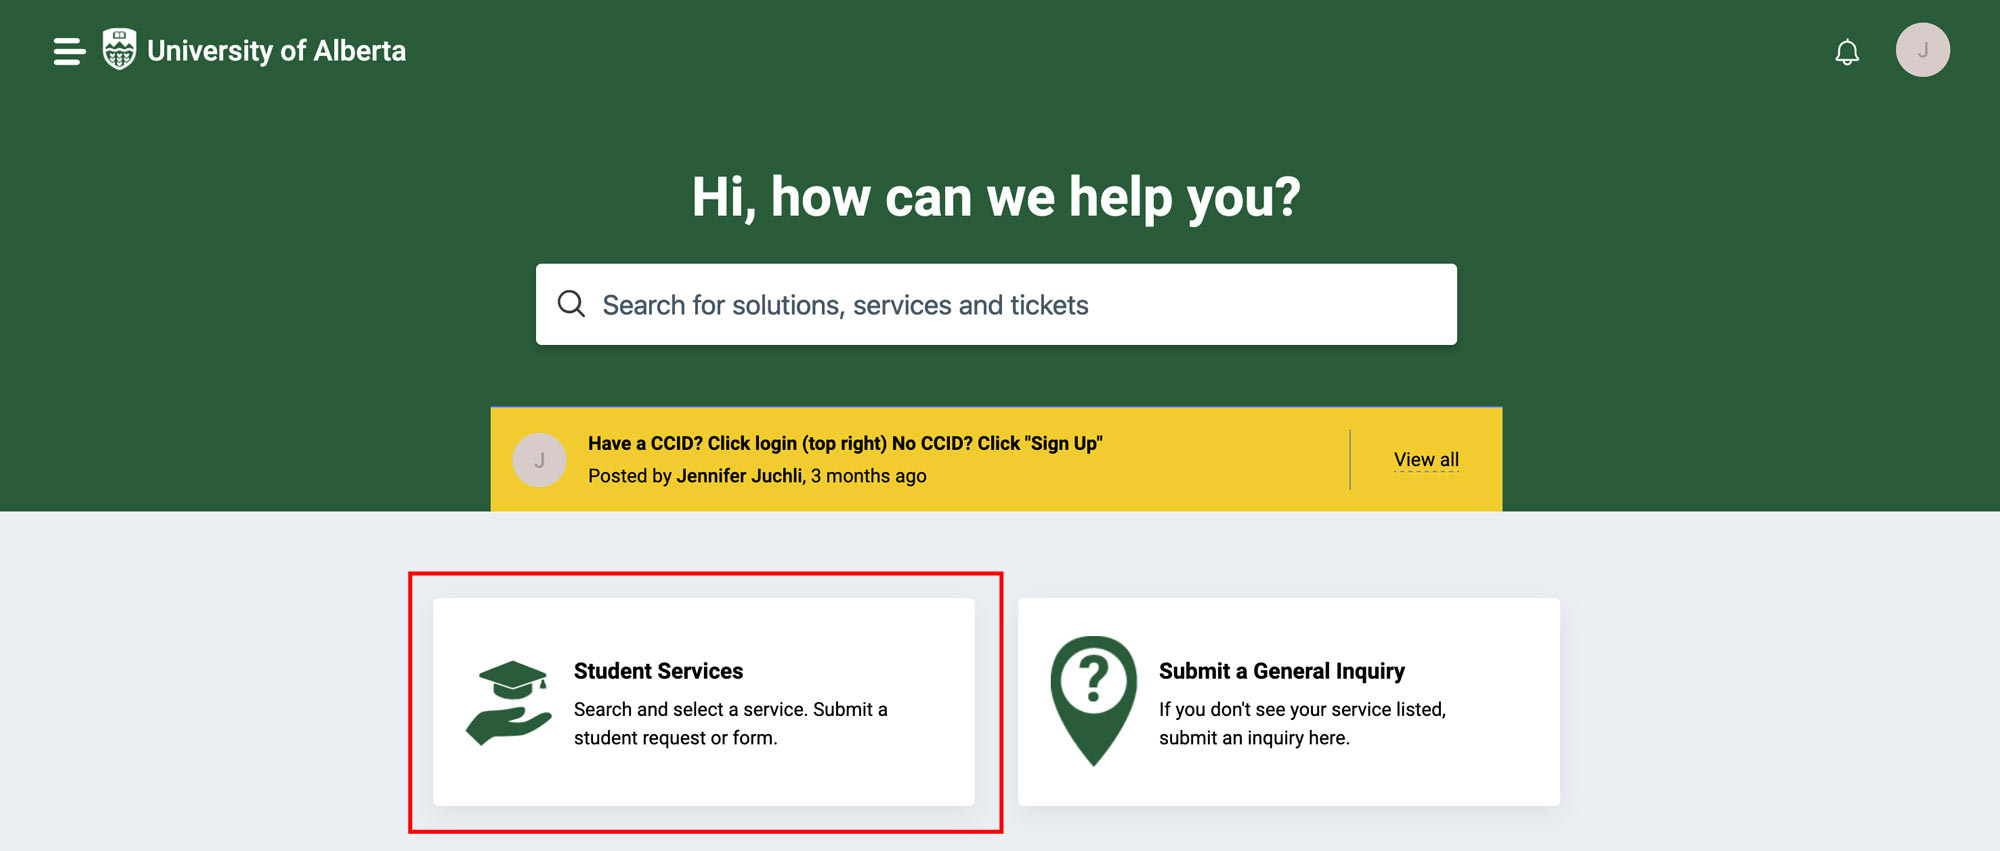Open the J user profile avatar
The height and width of the screenshot is (851, 2000).
pos(1922,50)
